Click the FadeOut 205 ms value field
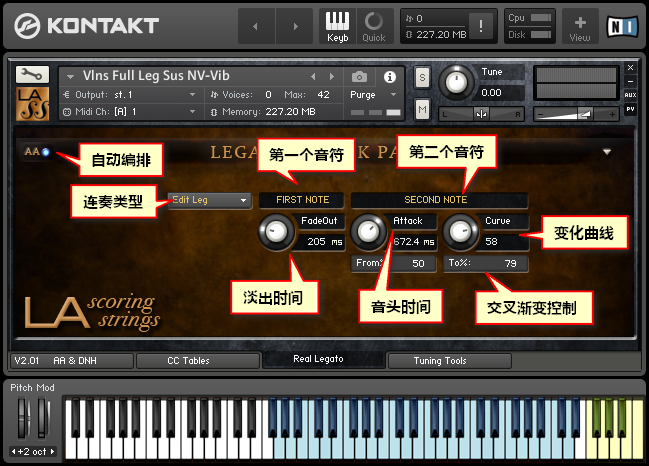Image resolution: width=649 pixels, height=466 pixels. click(x=320, y=242)
